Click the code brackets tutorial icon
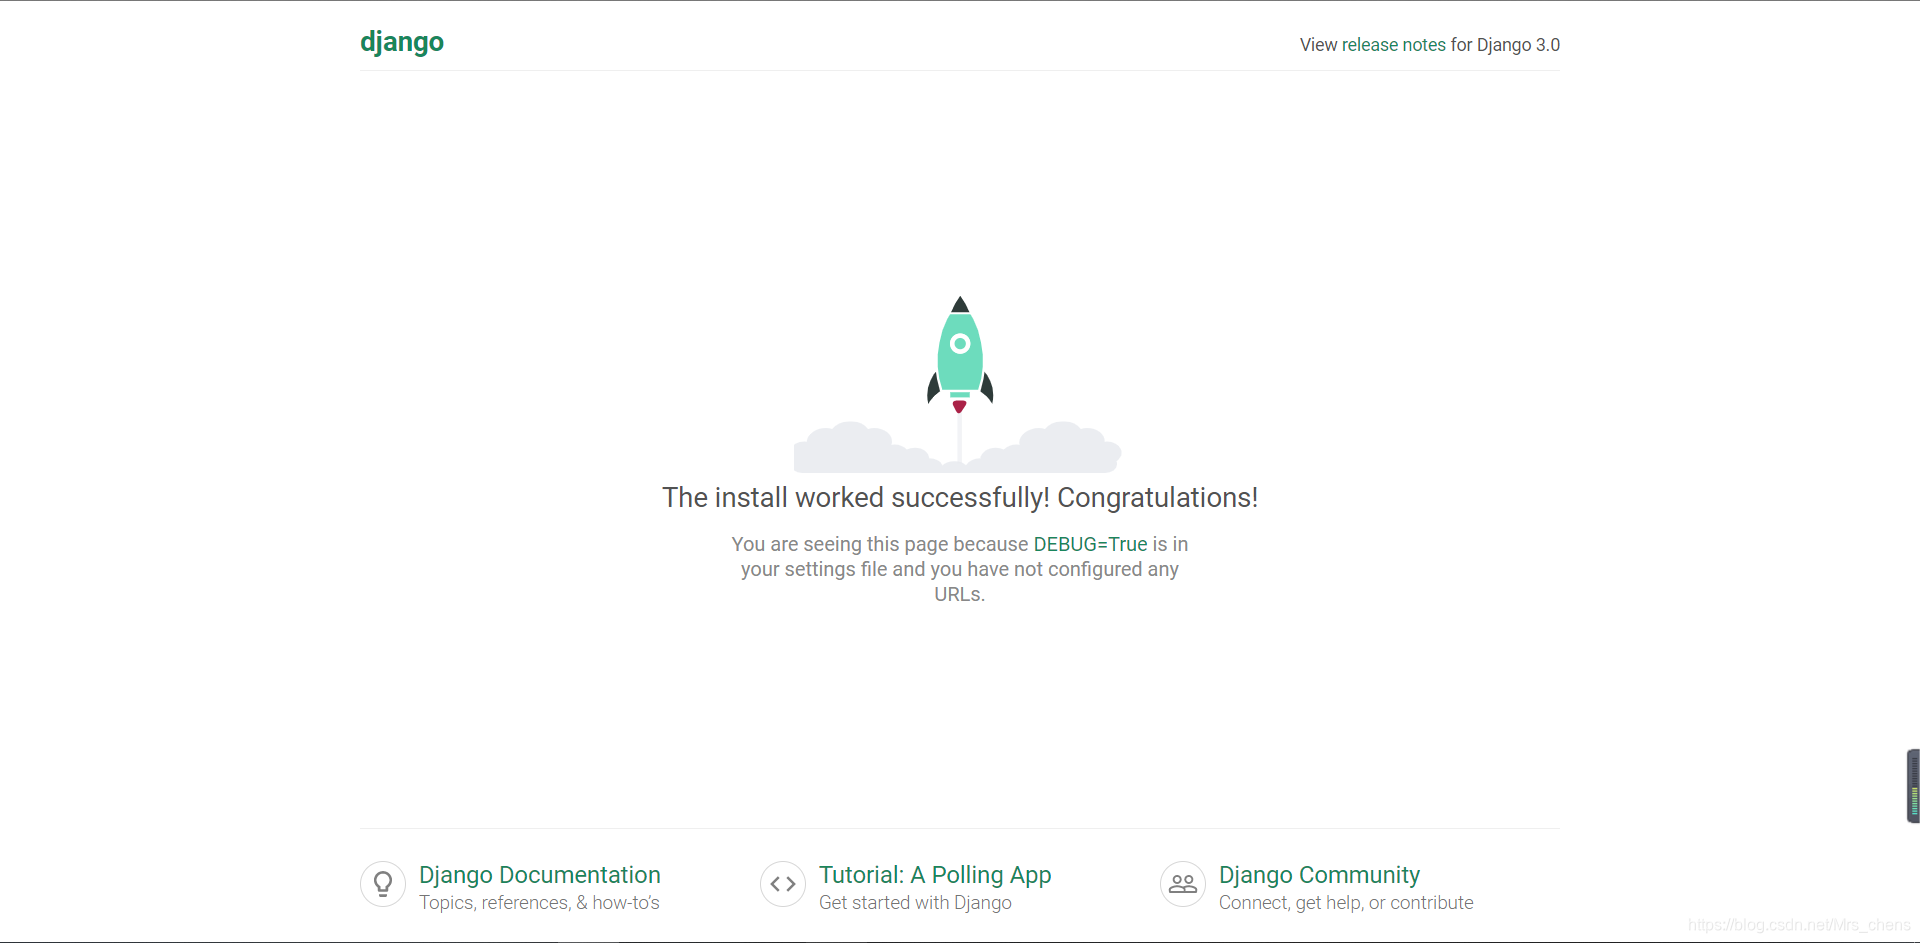Viewport: 1920px width, 943px height. click(783, 884)
